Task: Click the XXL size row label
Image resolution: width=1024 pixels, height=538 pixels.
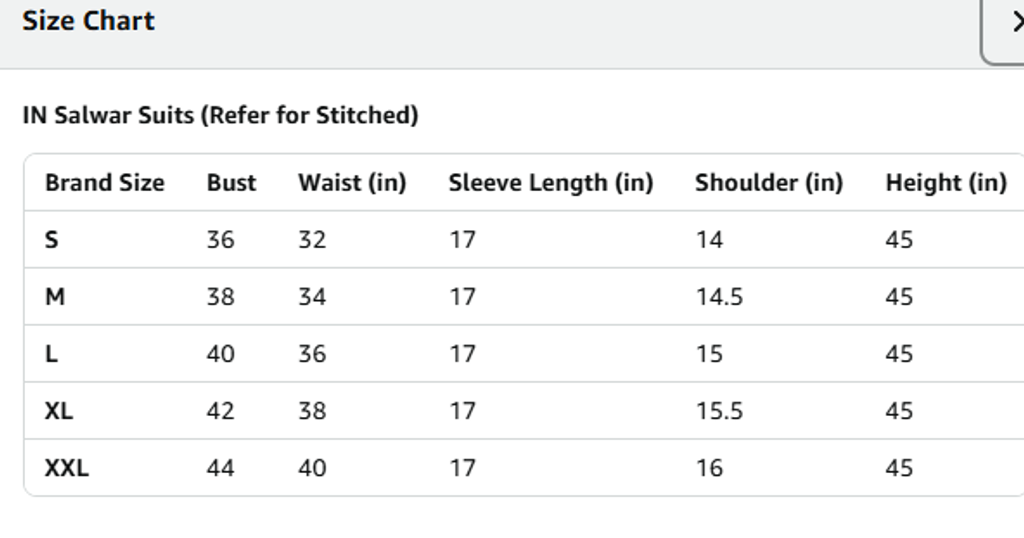Action: tap(66, 468)
